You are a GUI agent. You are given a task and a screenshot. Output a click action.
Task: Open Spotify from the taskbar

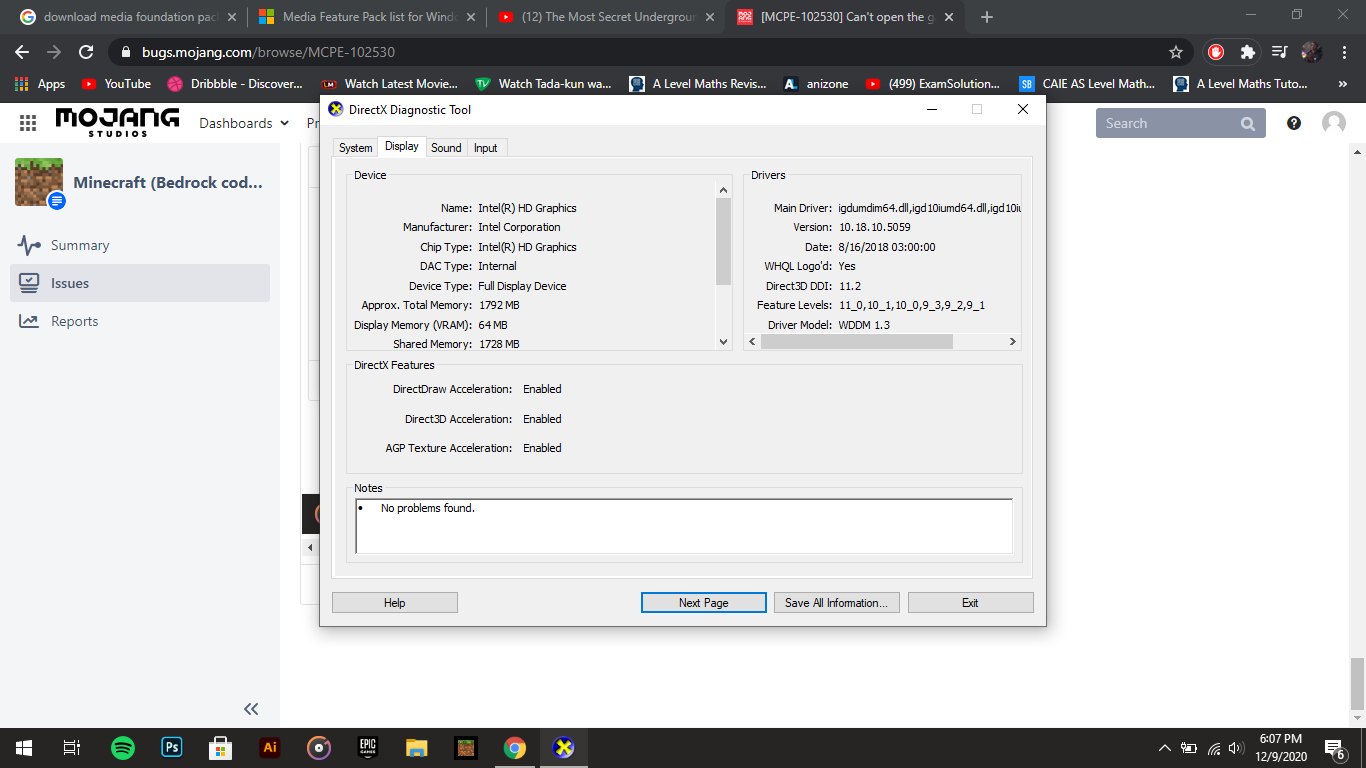[x=123, y=748]
